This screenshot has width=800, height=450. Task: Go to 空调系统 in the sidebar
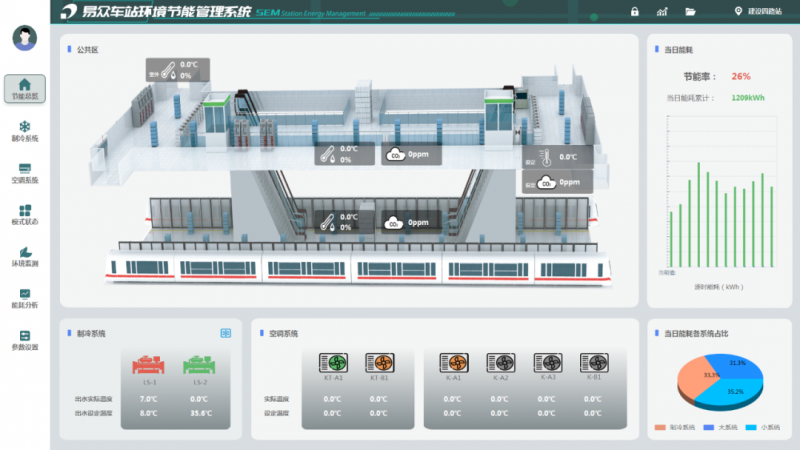pos(24,173)
